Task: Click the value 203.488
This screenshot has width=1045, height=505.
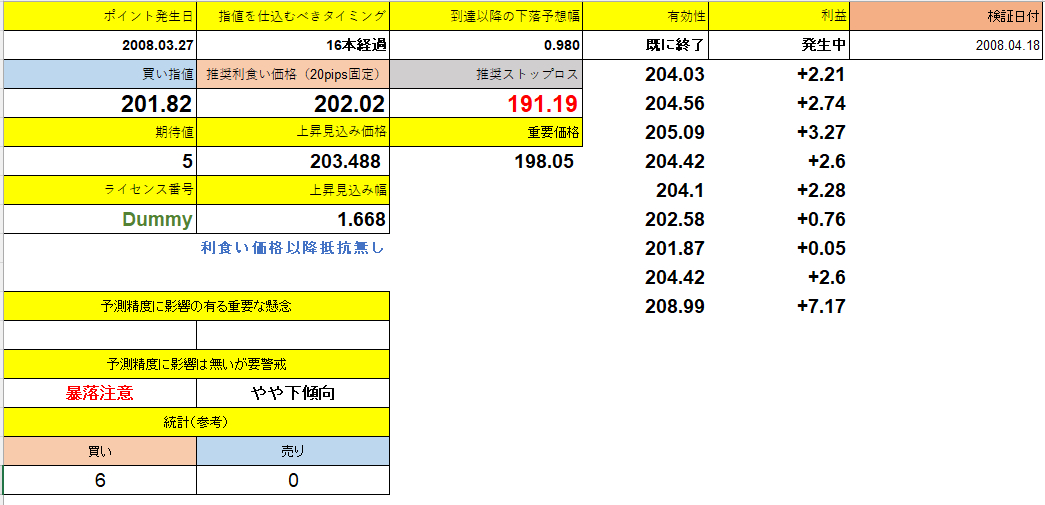Action: pos(293,161)
